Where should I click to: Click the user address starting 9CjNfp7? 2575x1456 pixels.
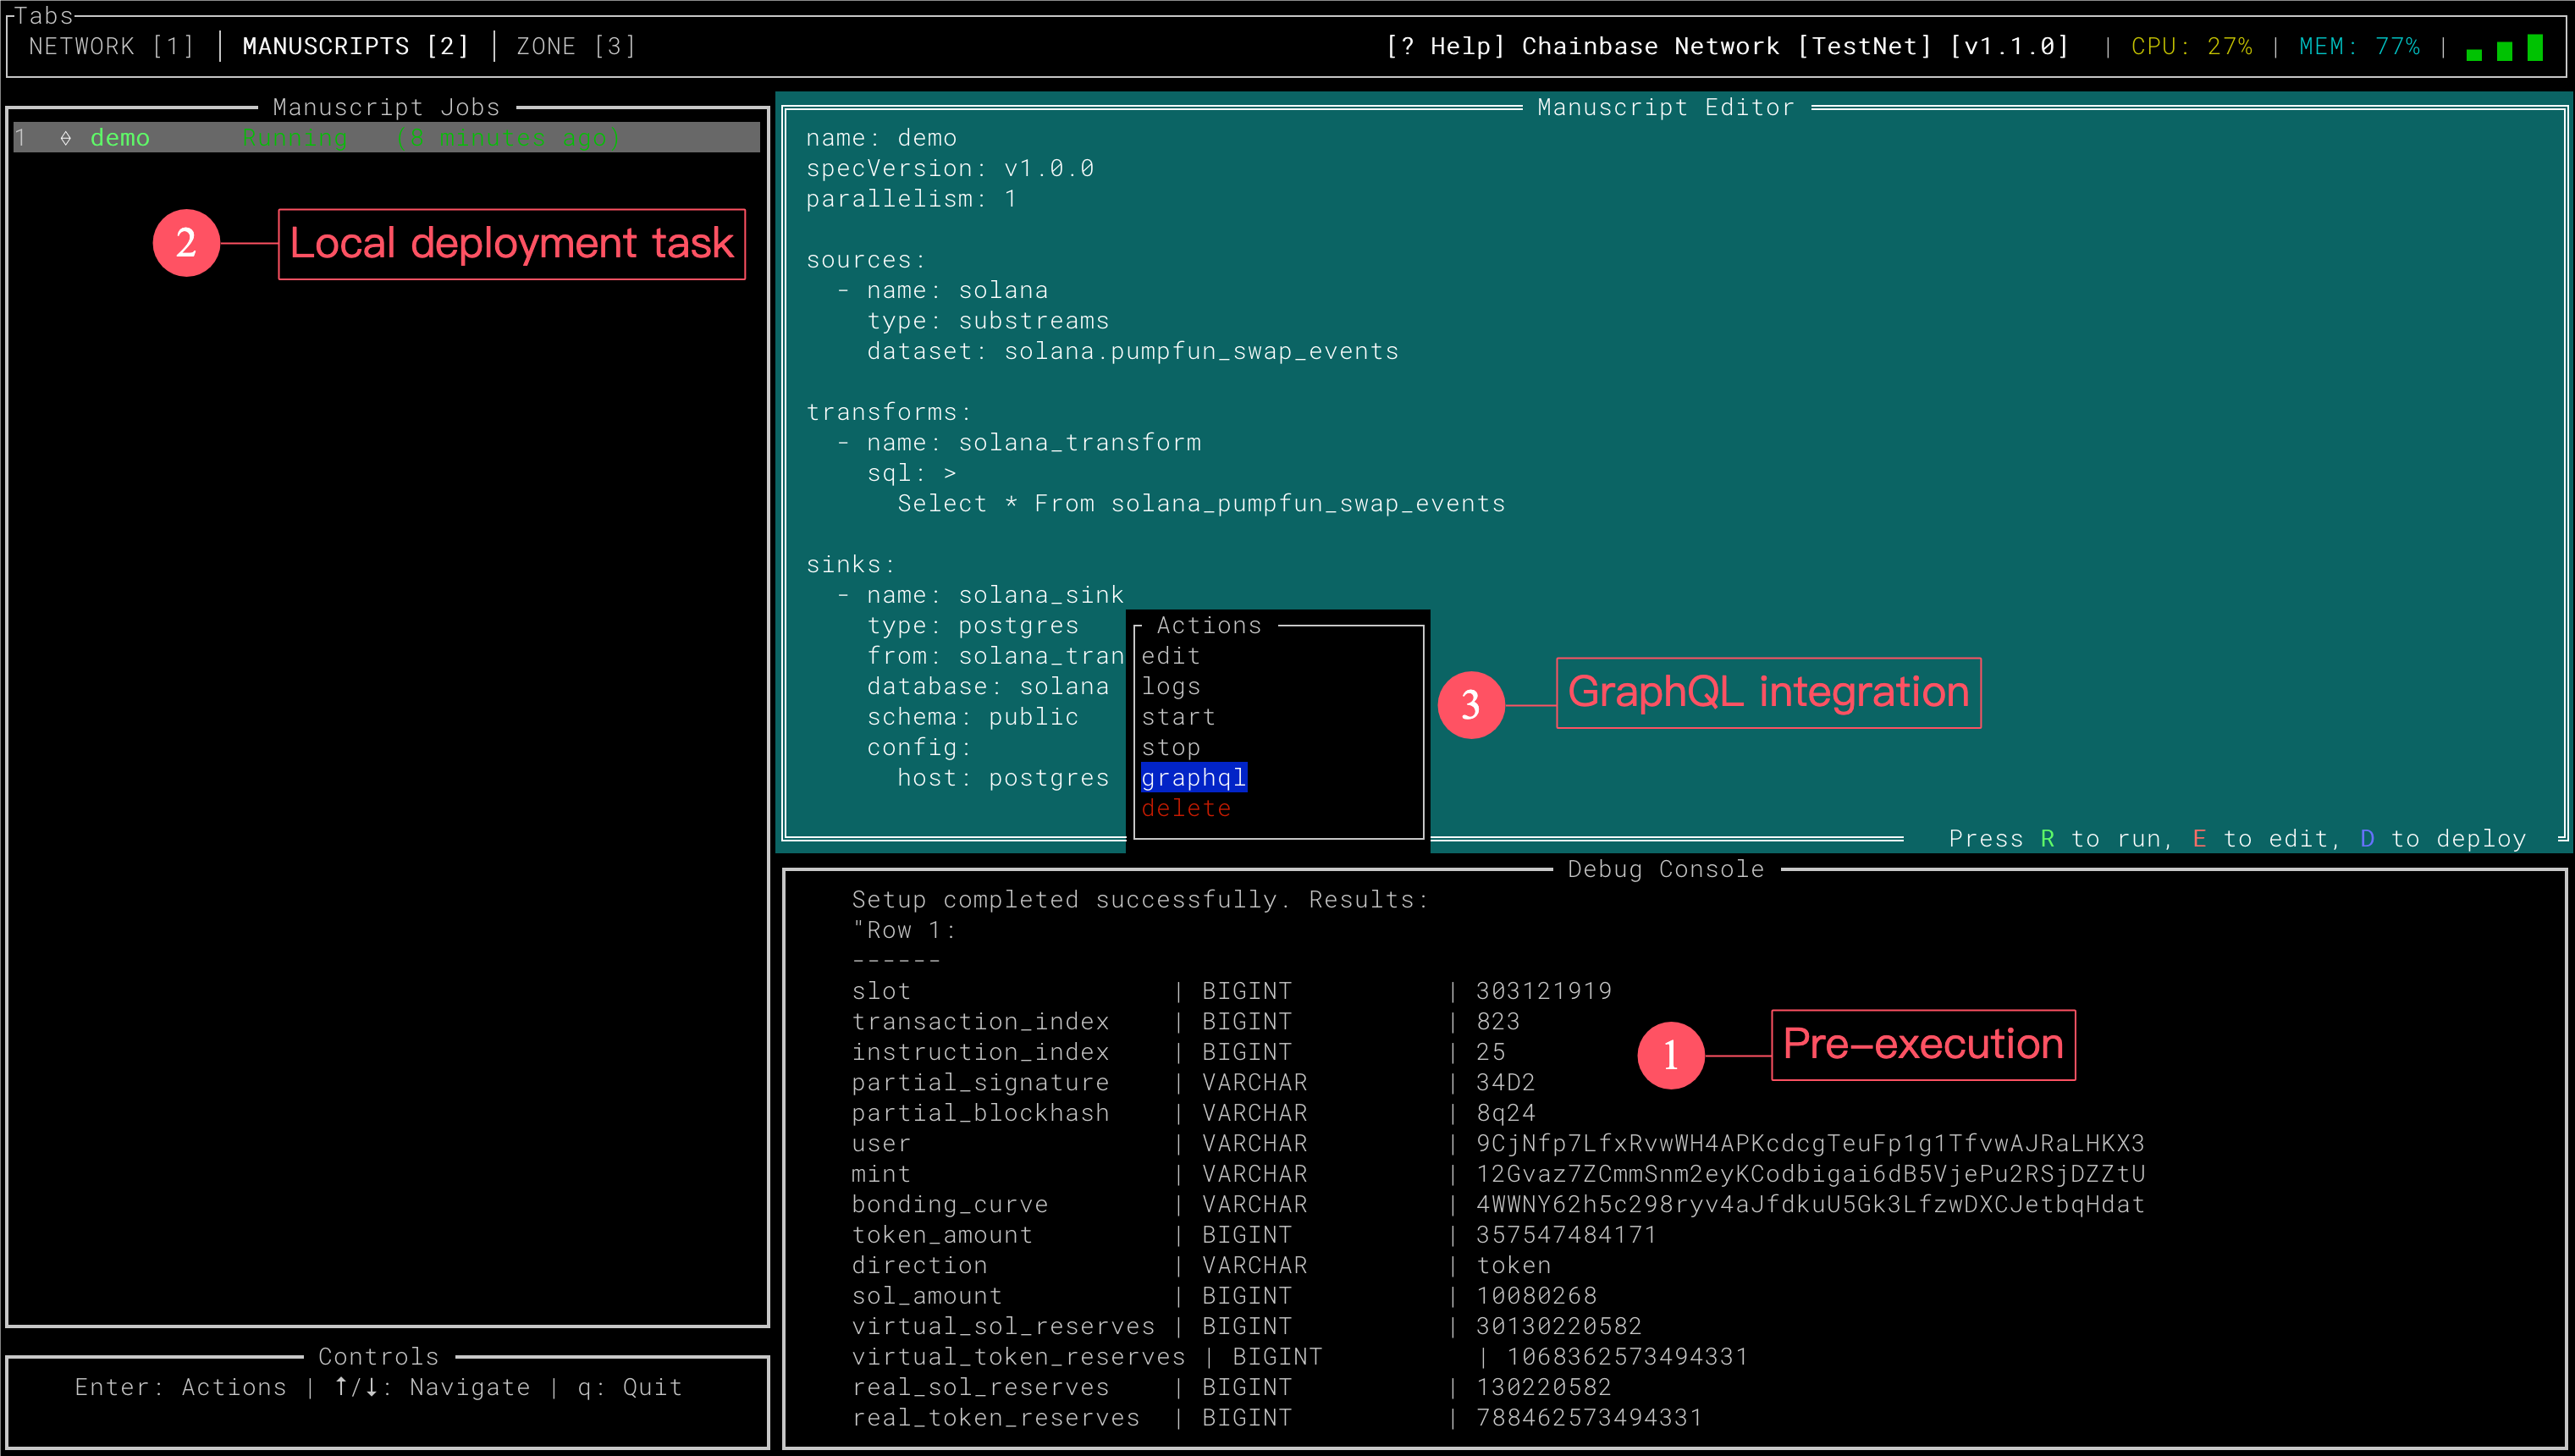pyautogui.click(x=1810, y=1144)
